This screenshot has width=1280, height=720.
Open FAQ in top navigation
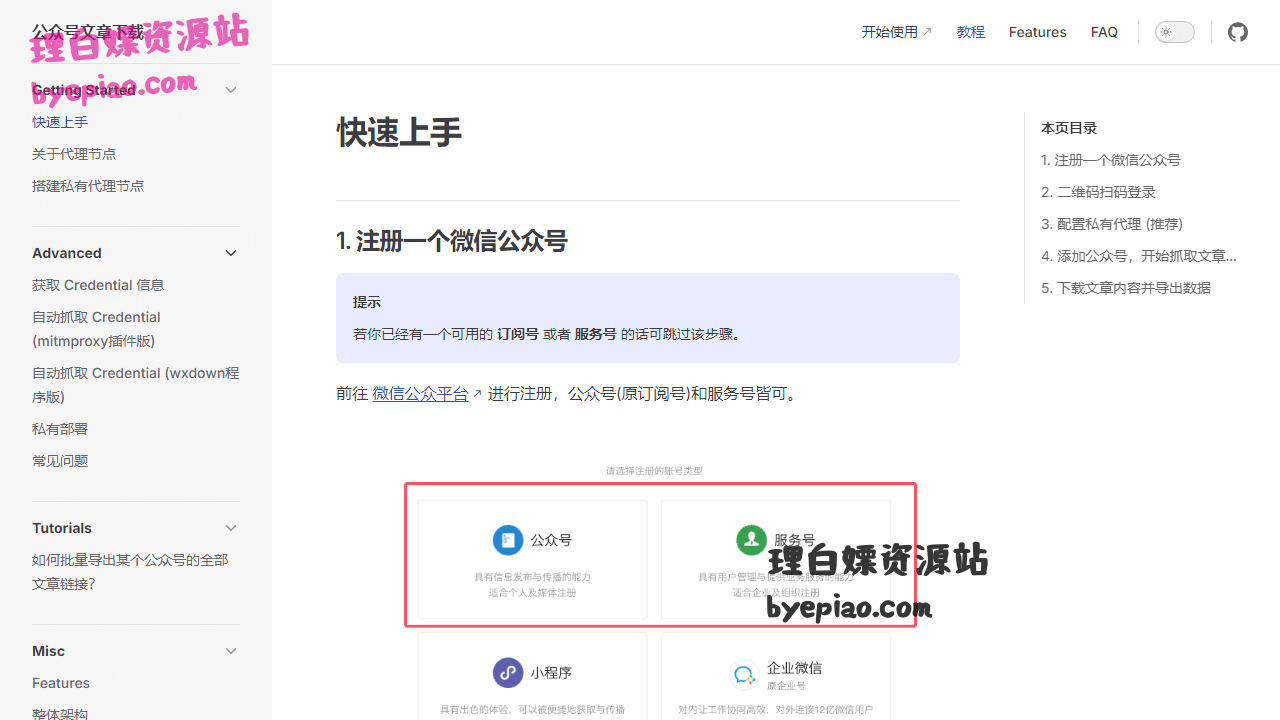click(x=1104, y=32)
